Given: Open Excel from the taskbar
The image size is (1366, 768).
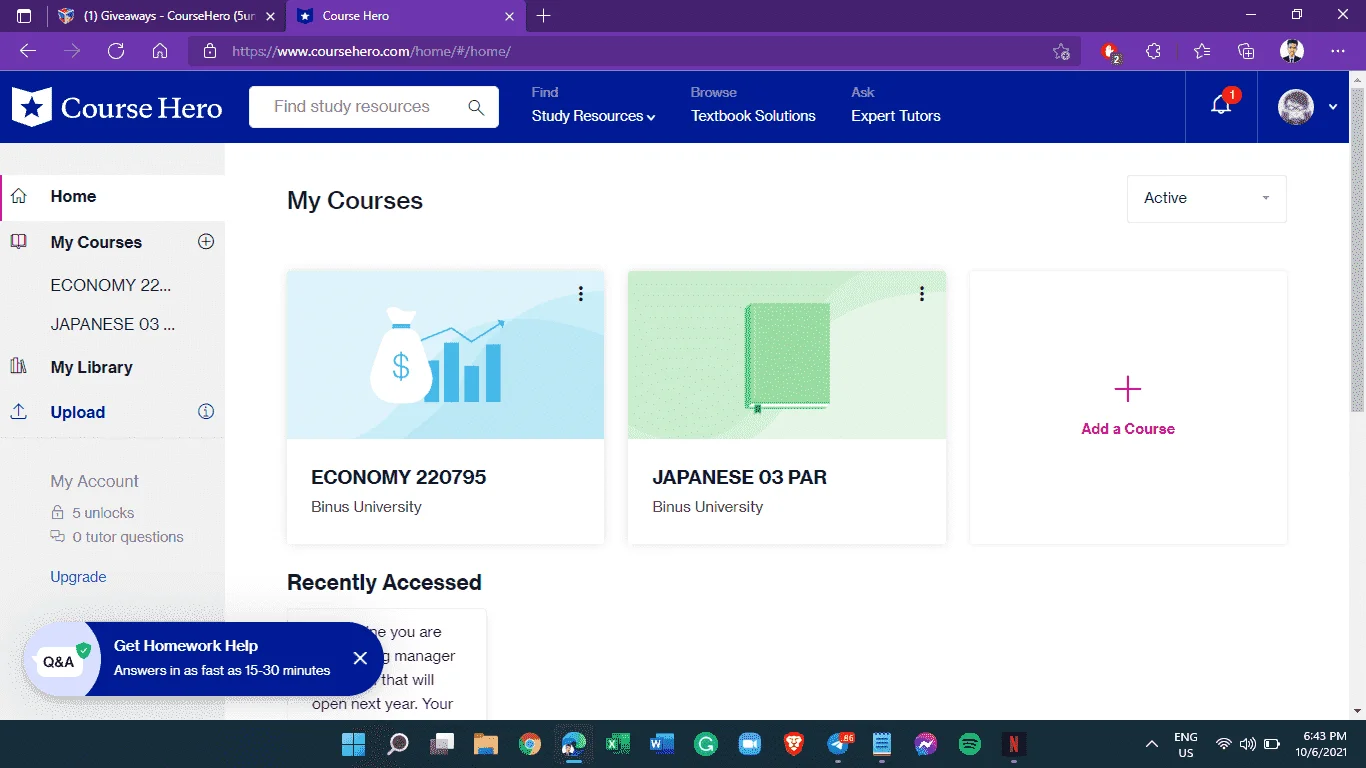Looking at the screenshot, I should pos(617,744).
